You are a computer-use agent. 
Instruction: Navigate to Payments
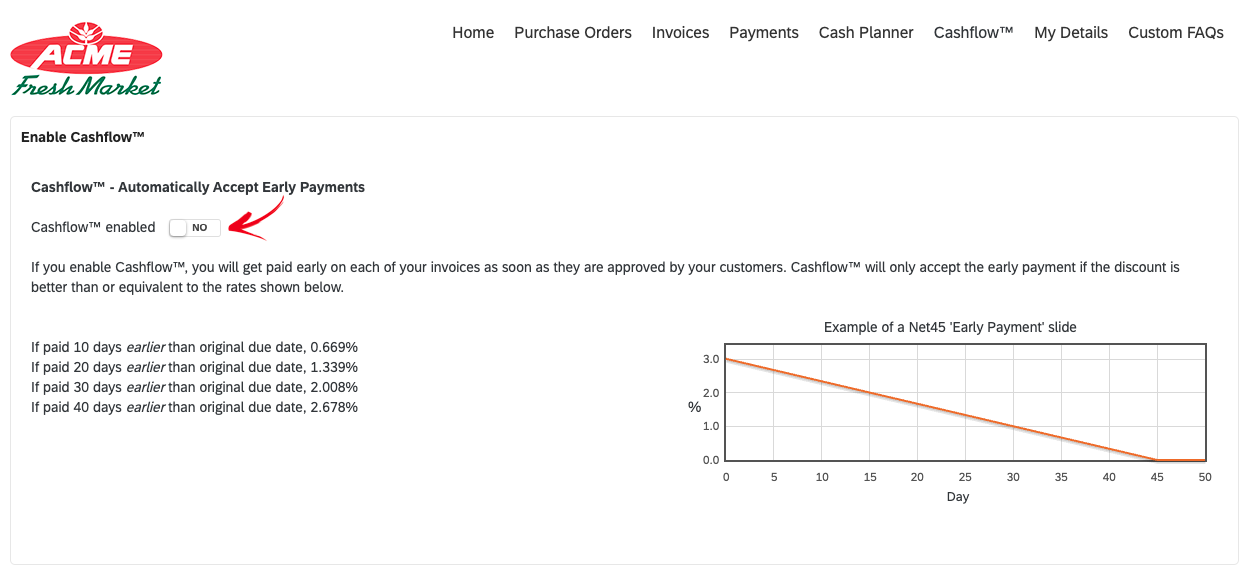click(x=764, y=32)
